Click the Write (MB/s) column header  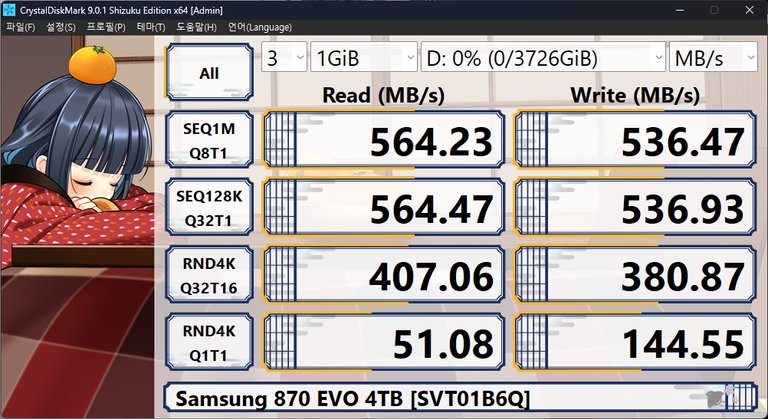[635, 96]
